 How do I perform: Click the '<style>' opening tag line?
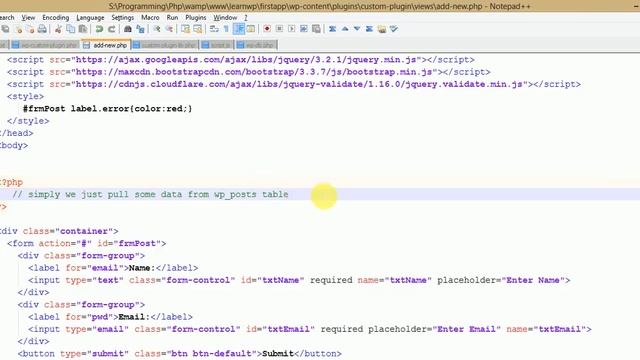[x=25, y=96]
